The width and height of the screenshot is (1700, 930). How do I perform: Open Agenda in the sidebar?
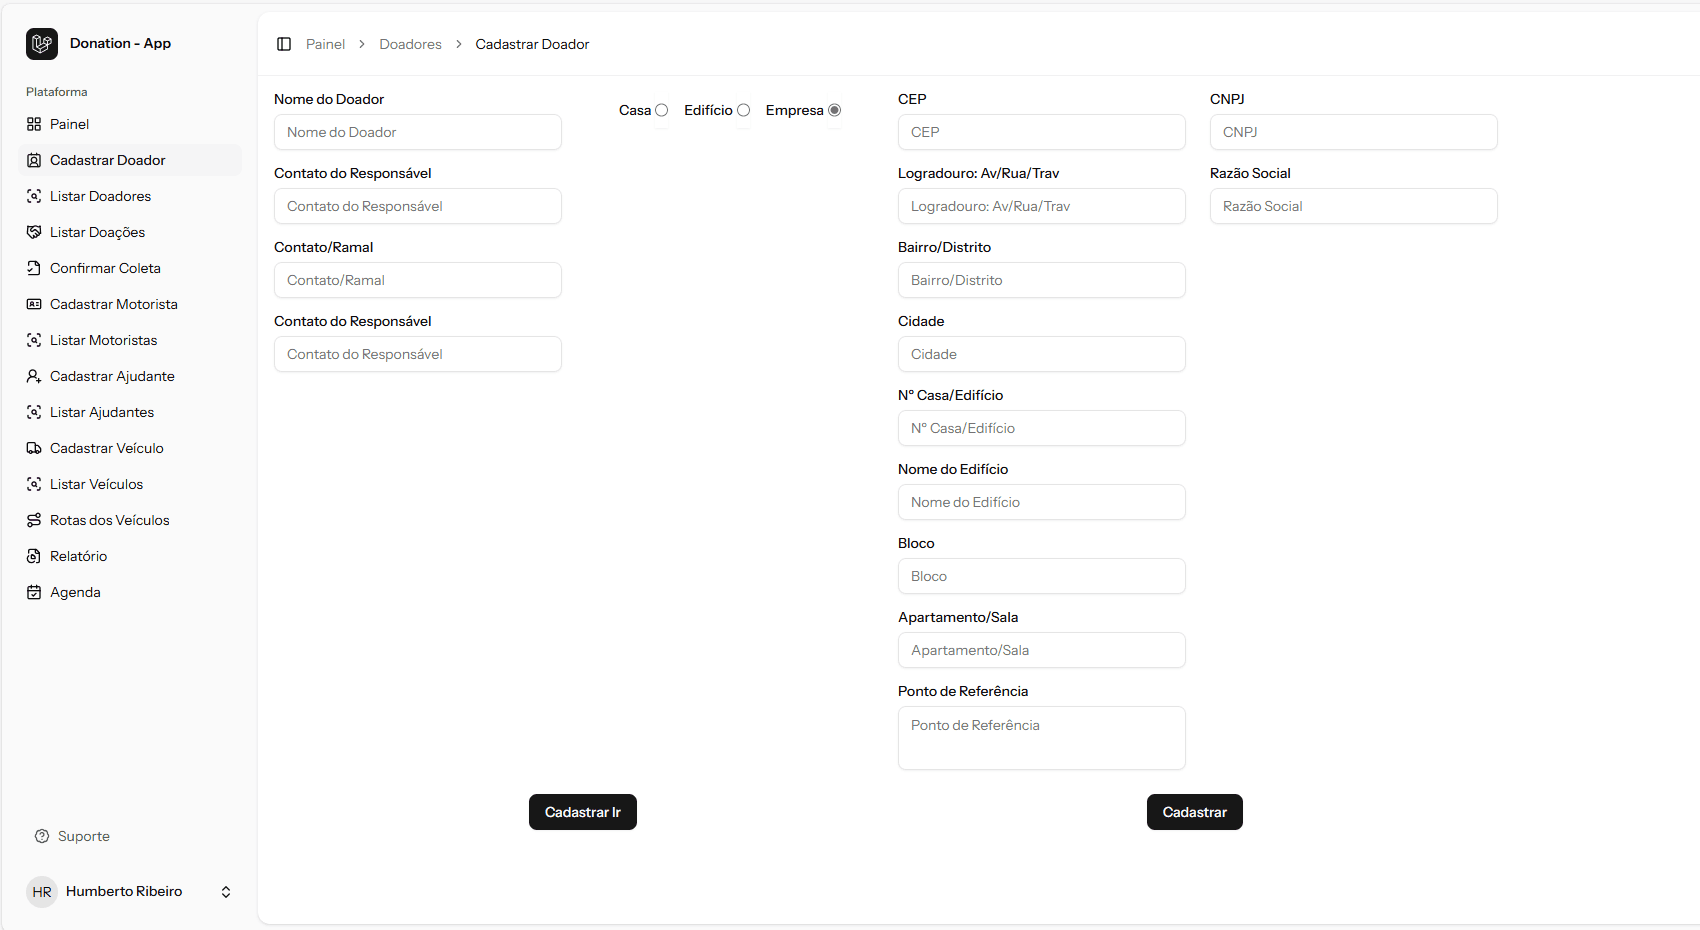(x=130, y=592)
